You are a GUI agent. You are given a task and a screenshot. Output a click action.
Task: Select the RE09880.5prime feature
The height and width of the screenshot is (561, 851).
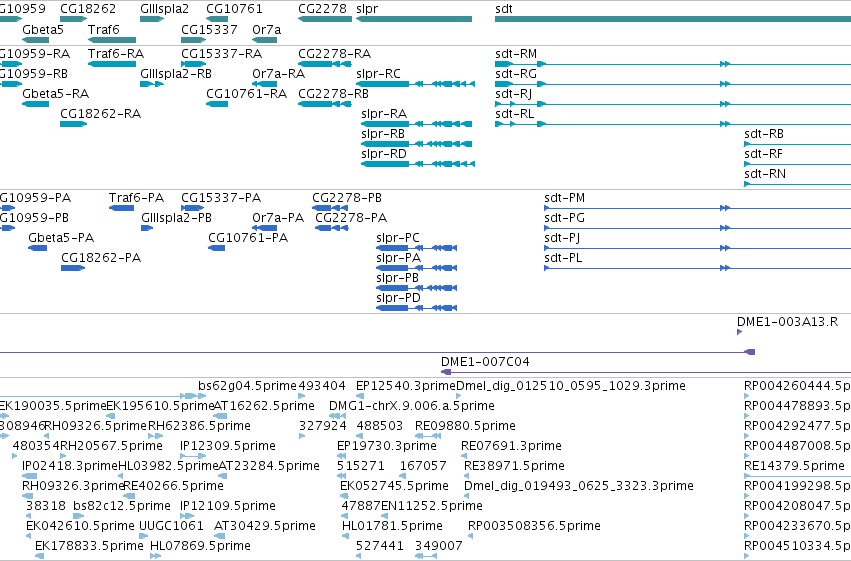(x=428, y=436)
